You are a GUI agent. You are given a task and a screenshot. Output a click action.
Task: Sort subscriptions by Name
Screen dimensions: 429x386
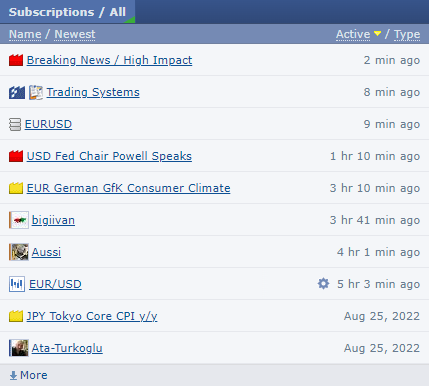coord(25,34)
